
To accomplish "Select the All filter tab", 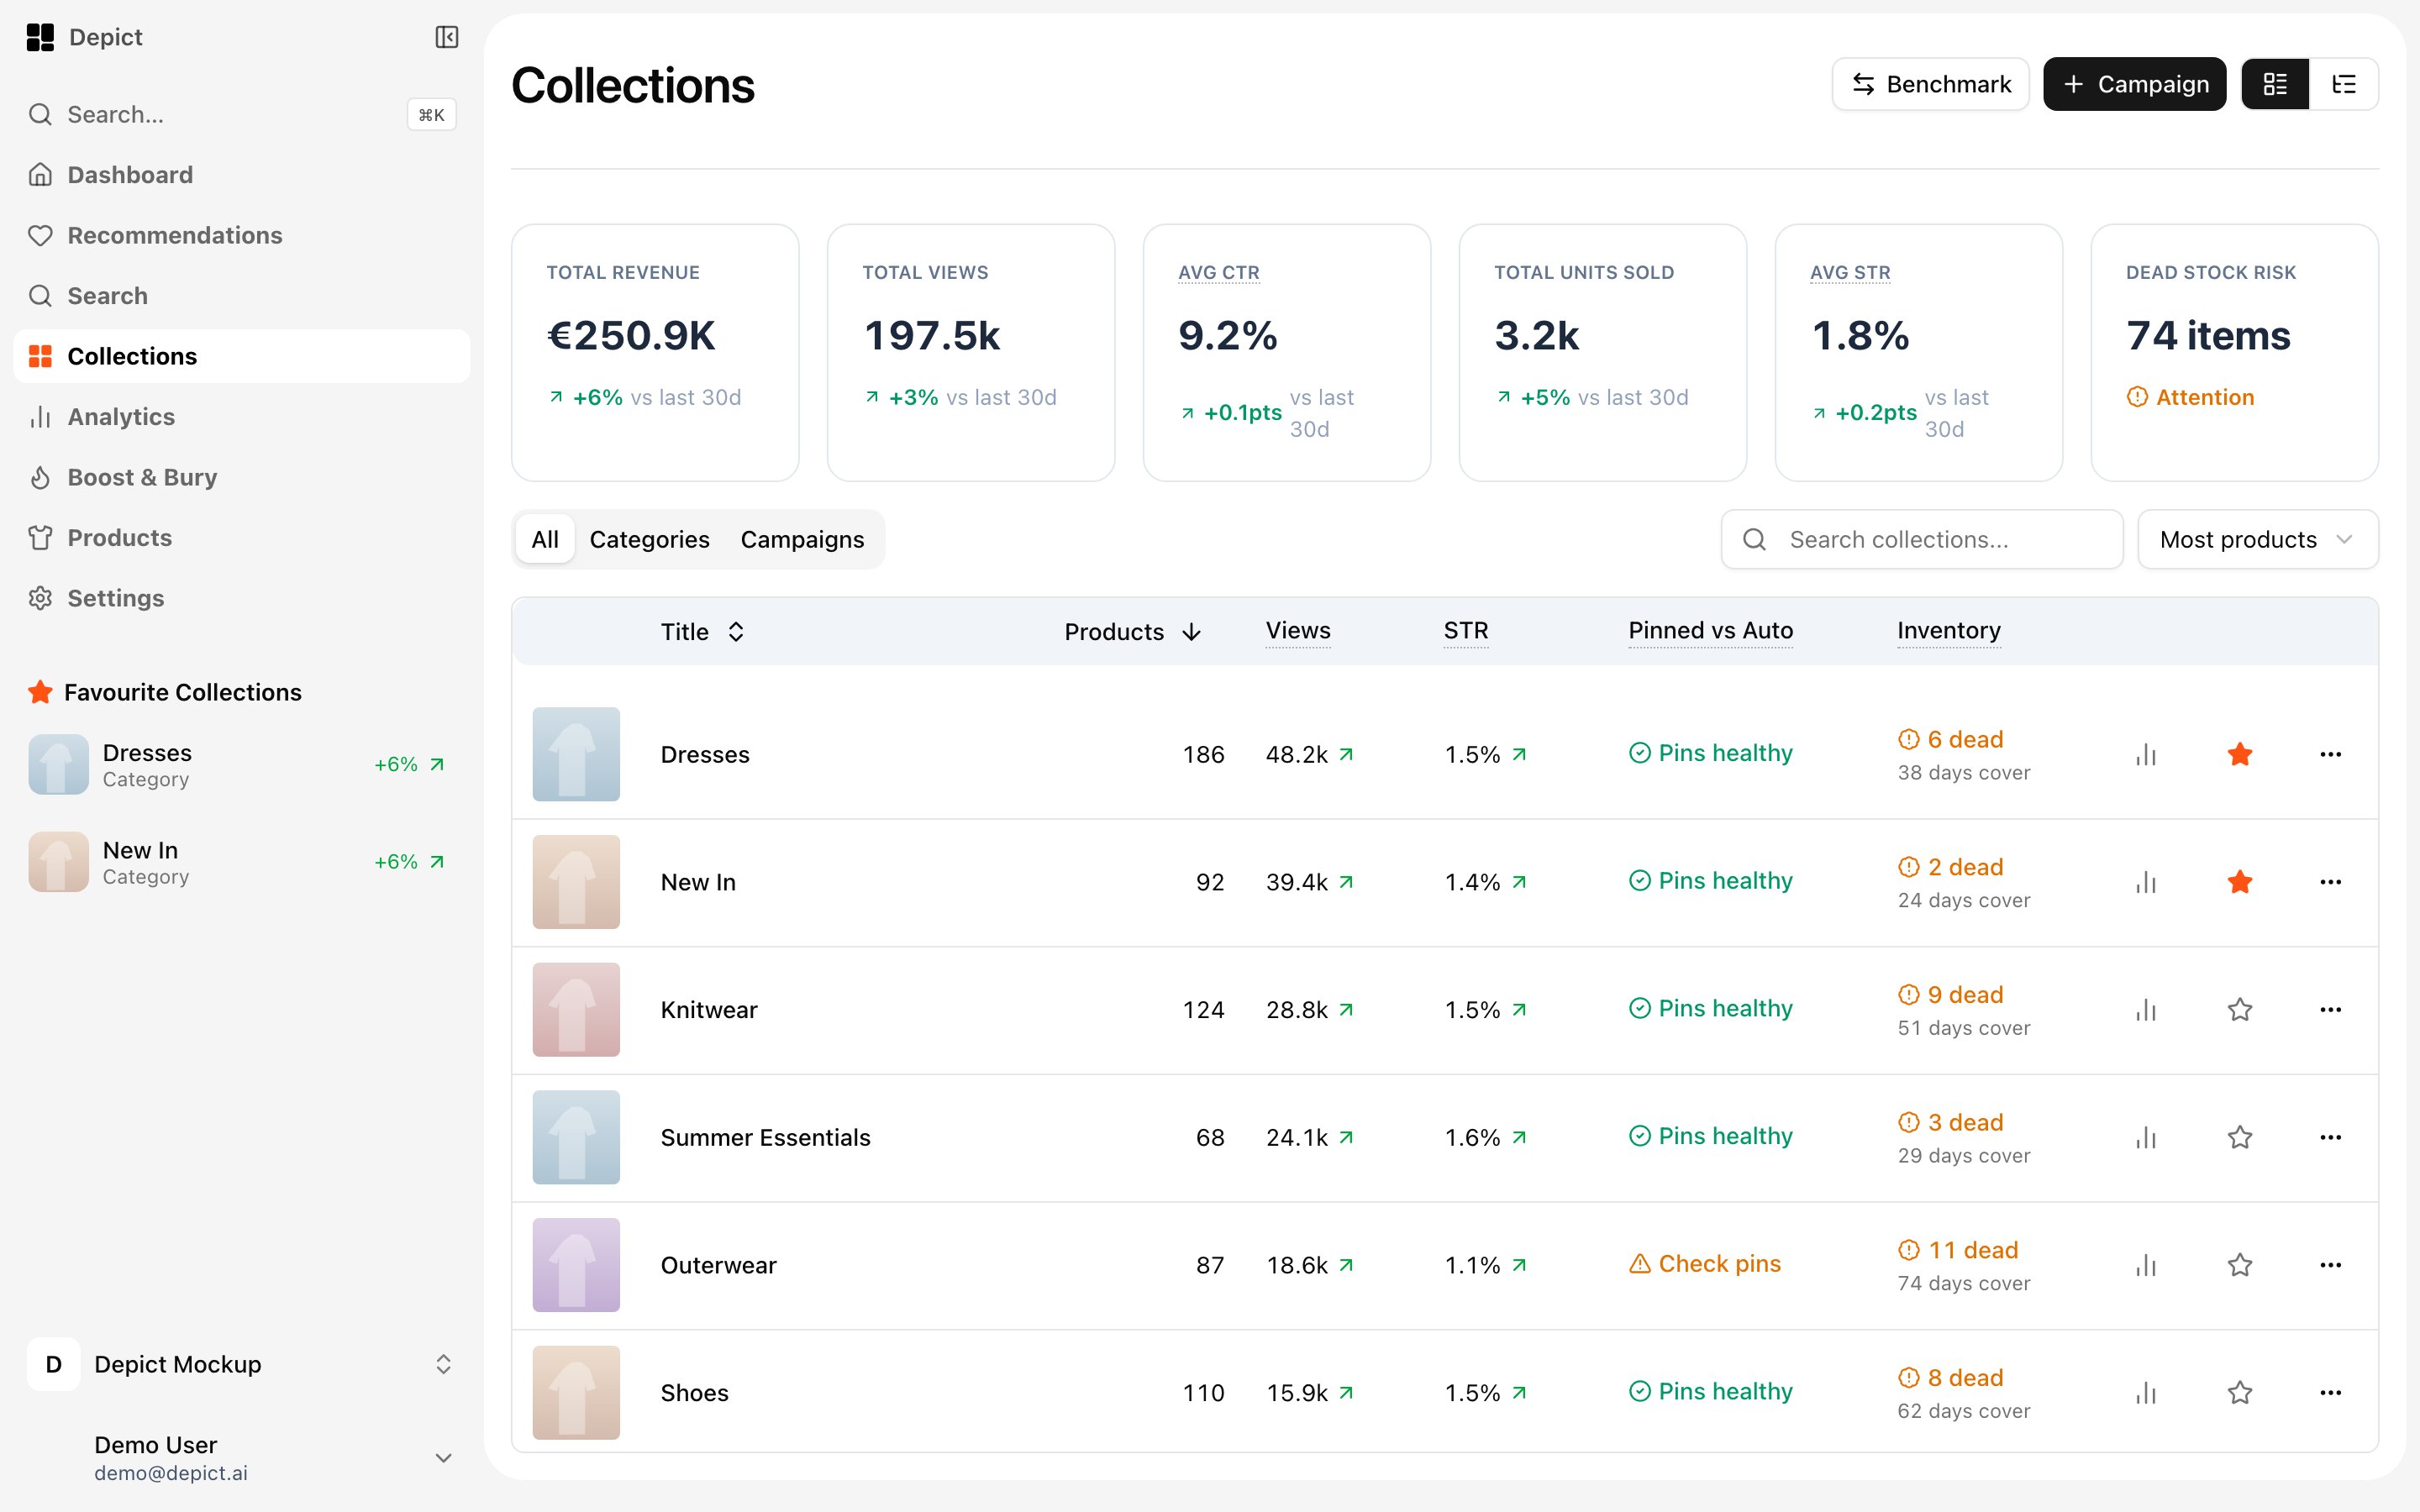I will coord(545,540).
